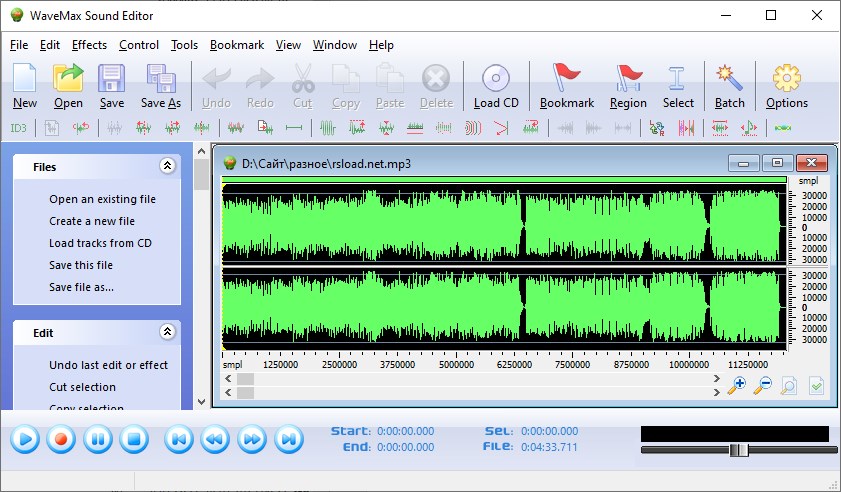841x492 pixels.
Task: Collapse the Edit panel chevron
Action: 167,332
